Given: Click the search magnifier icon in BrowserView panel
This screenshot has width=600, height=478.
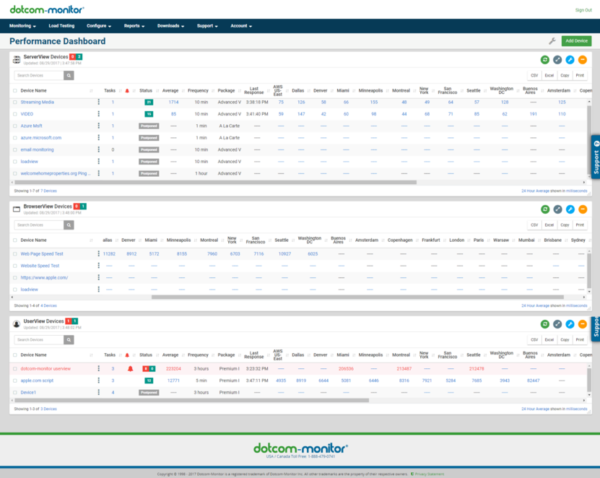Looking at the screenshot, I should pyautogui.click(x=71, y=226).
